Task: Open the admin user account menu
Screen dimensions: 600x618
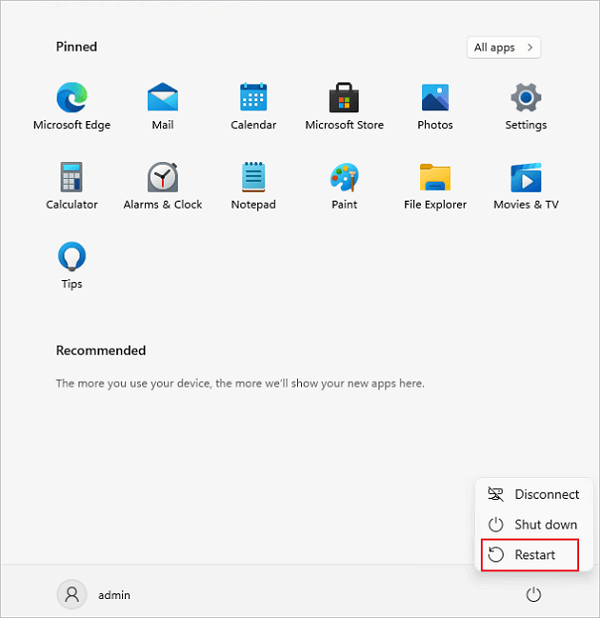Action: 95,595
